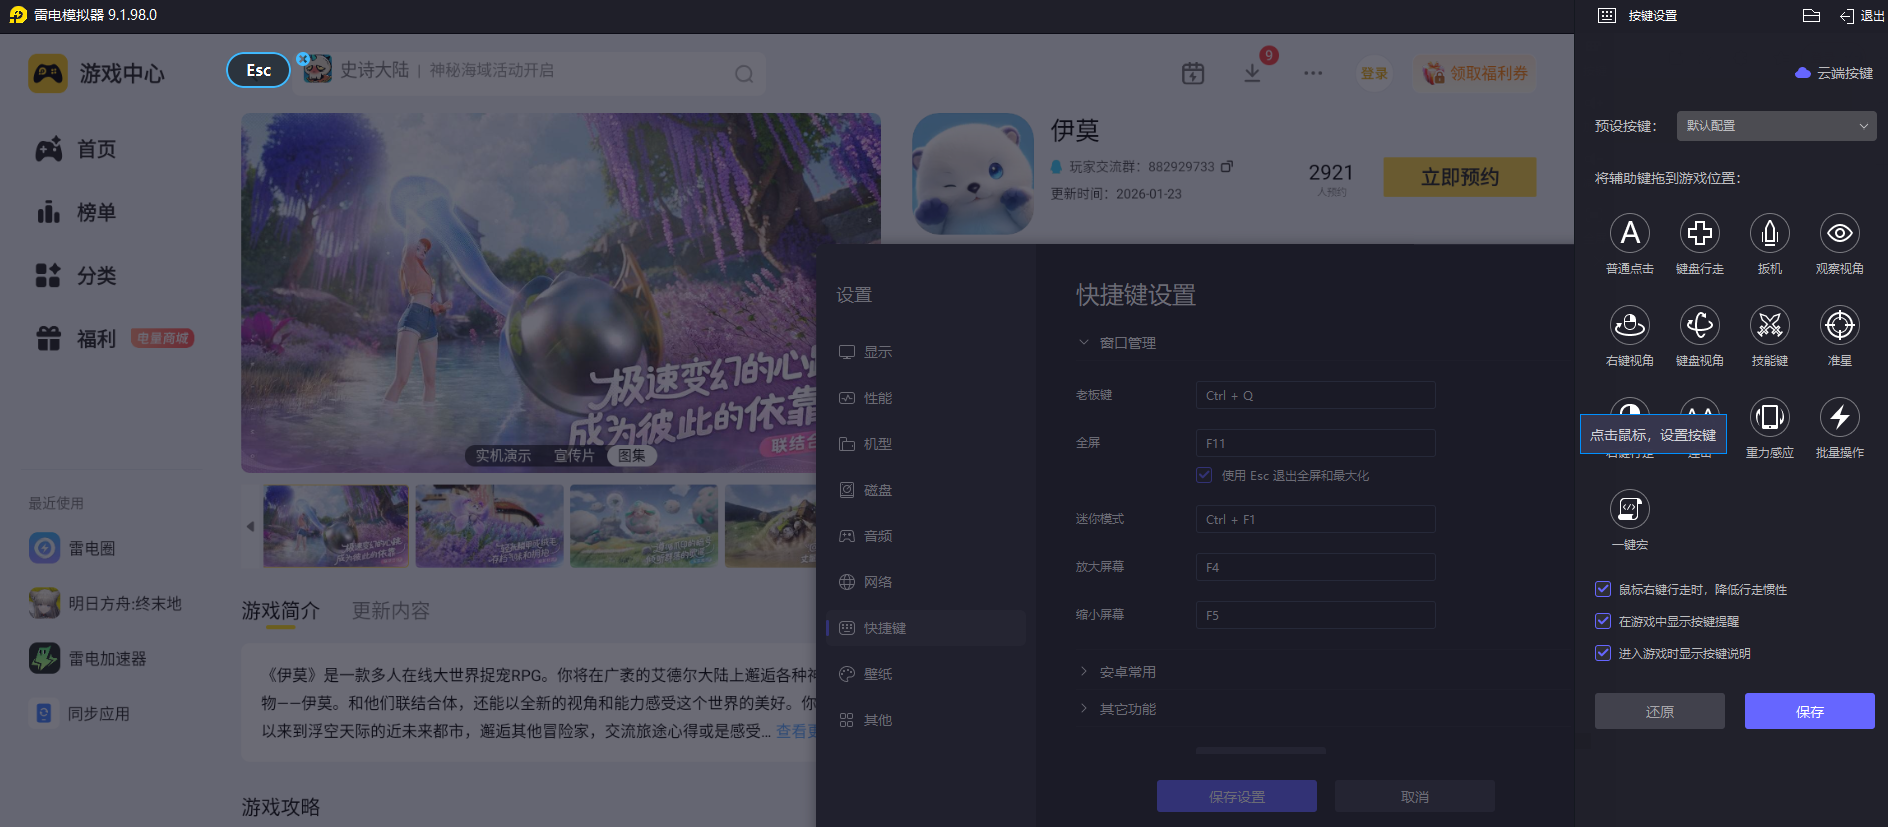Click the 雷电圈 app icon
The width and height of the screenshot is (1888, 827).
tap(44, 548)
